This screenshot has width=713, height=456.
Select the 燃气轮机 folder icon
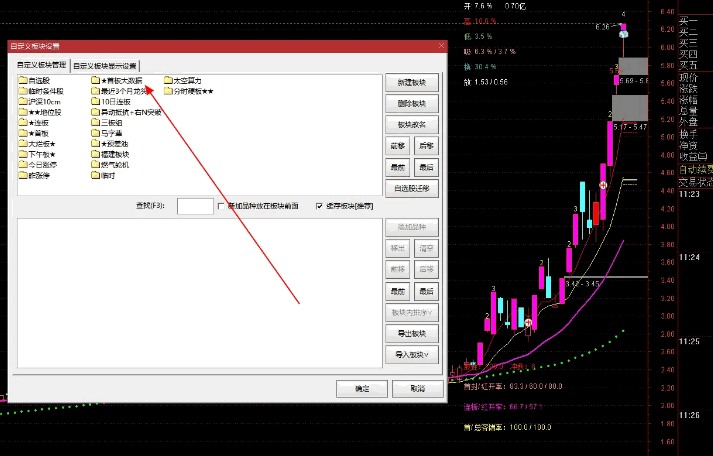(95, 165)
